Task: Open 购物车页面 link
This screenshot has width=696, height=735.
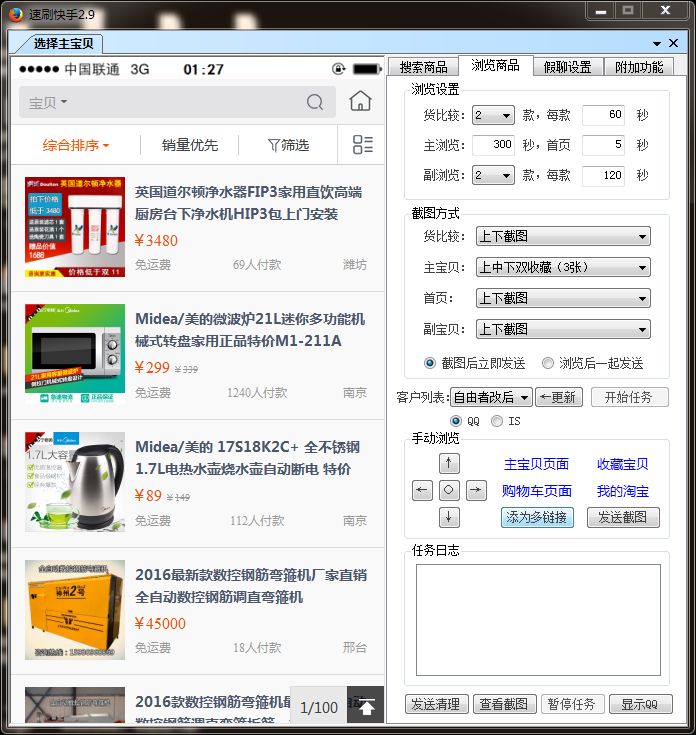Action: point(536,491)
